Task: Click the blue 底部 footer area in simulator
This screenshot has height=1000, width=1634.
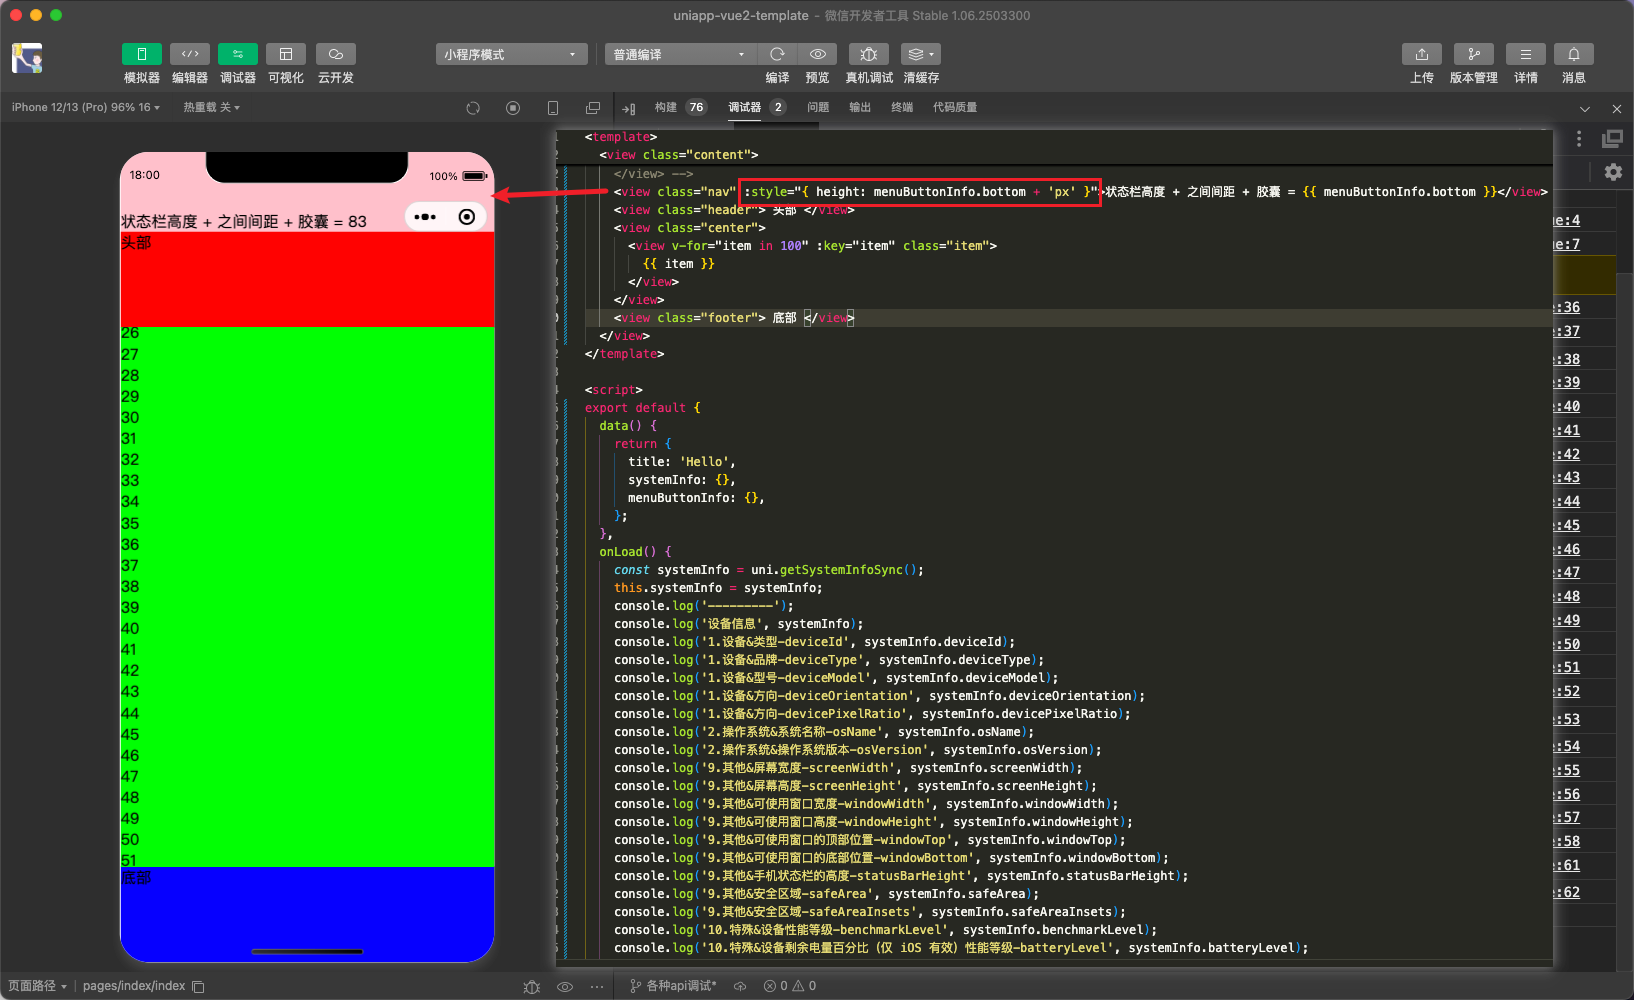Action: point(307,914)
